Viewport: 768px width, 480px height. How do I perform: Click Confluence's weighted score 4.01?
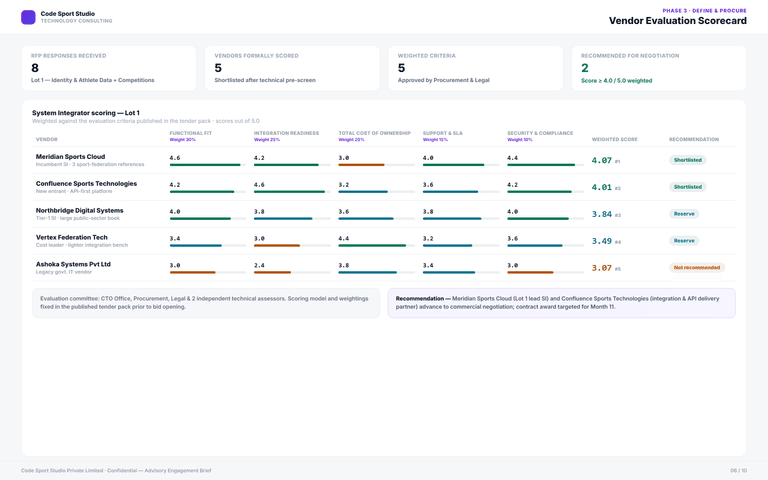[x=601, y=187]
